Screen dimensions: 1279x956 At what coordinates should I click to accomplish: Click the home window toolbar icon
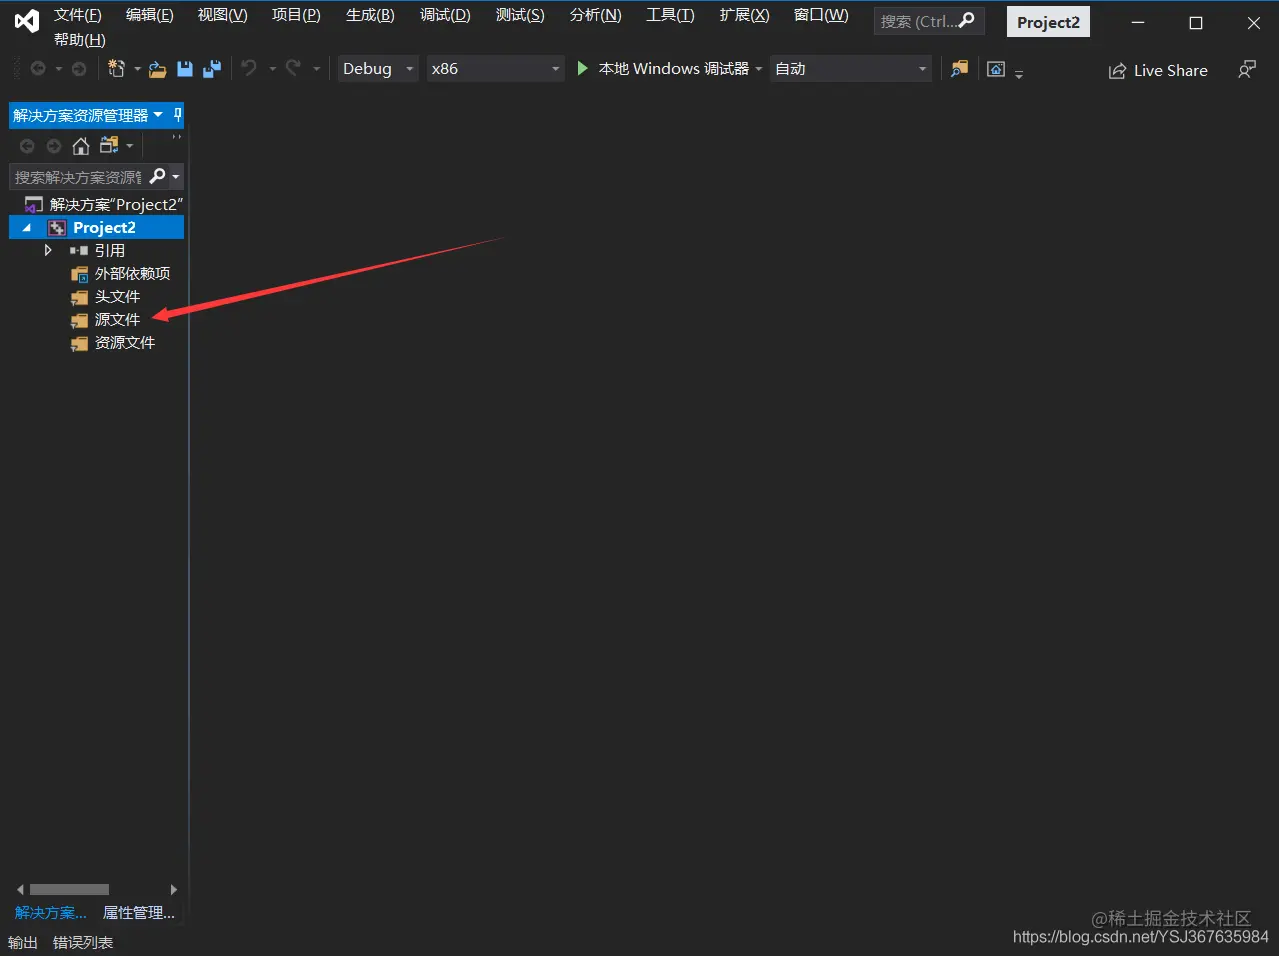coord(996,69)
